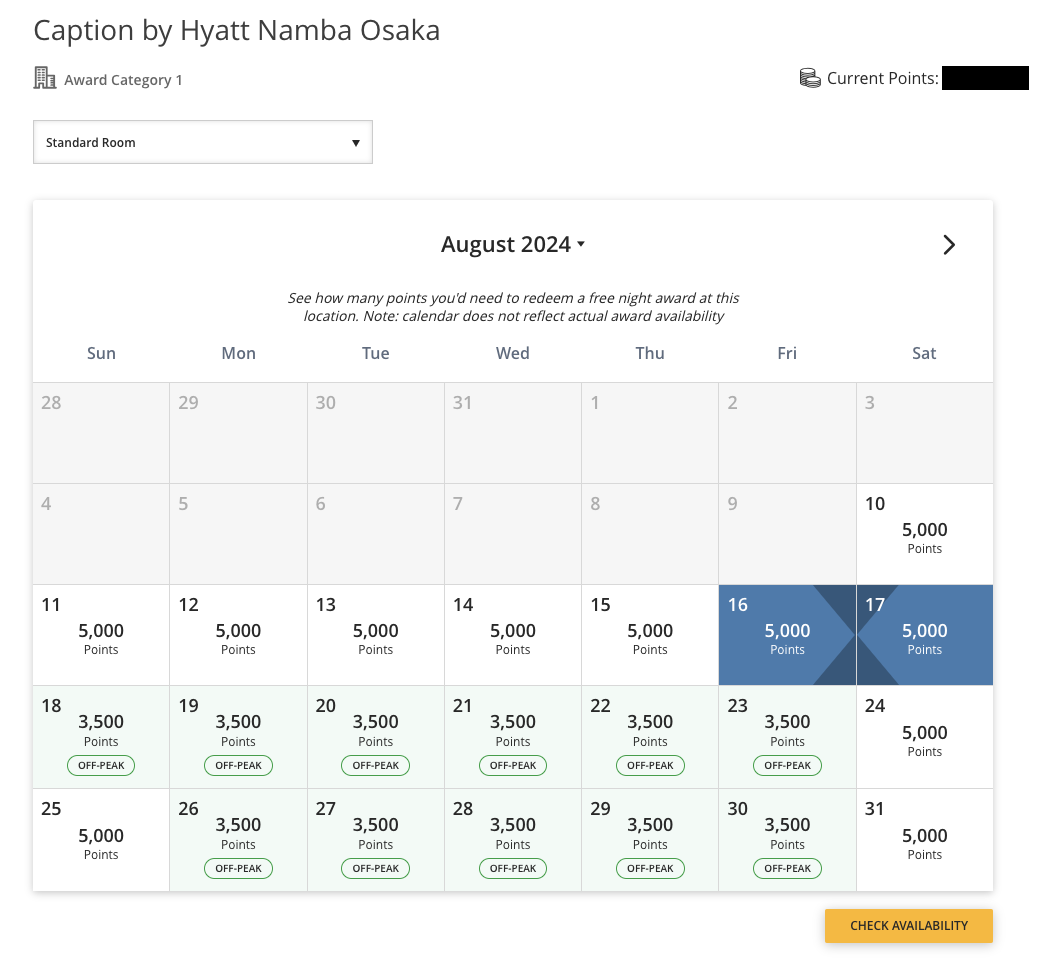This screenshot has height=966, width=1048.
Task: Pick August 25 for 5,000 points
Action: click(x=101, y=840)
